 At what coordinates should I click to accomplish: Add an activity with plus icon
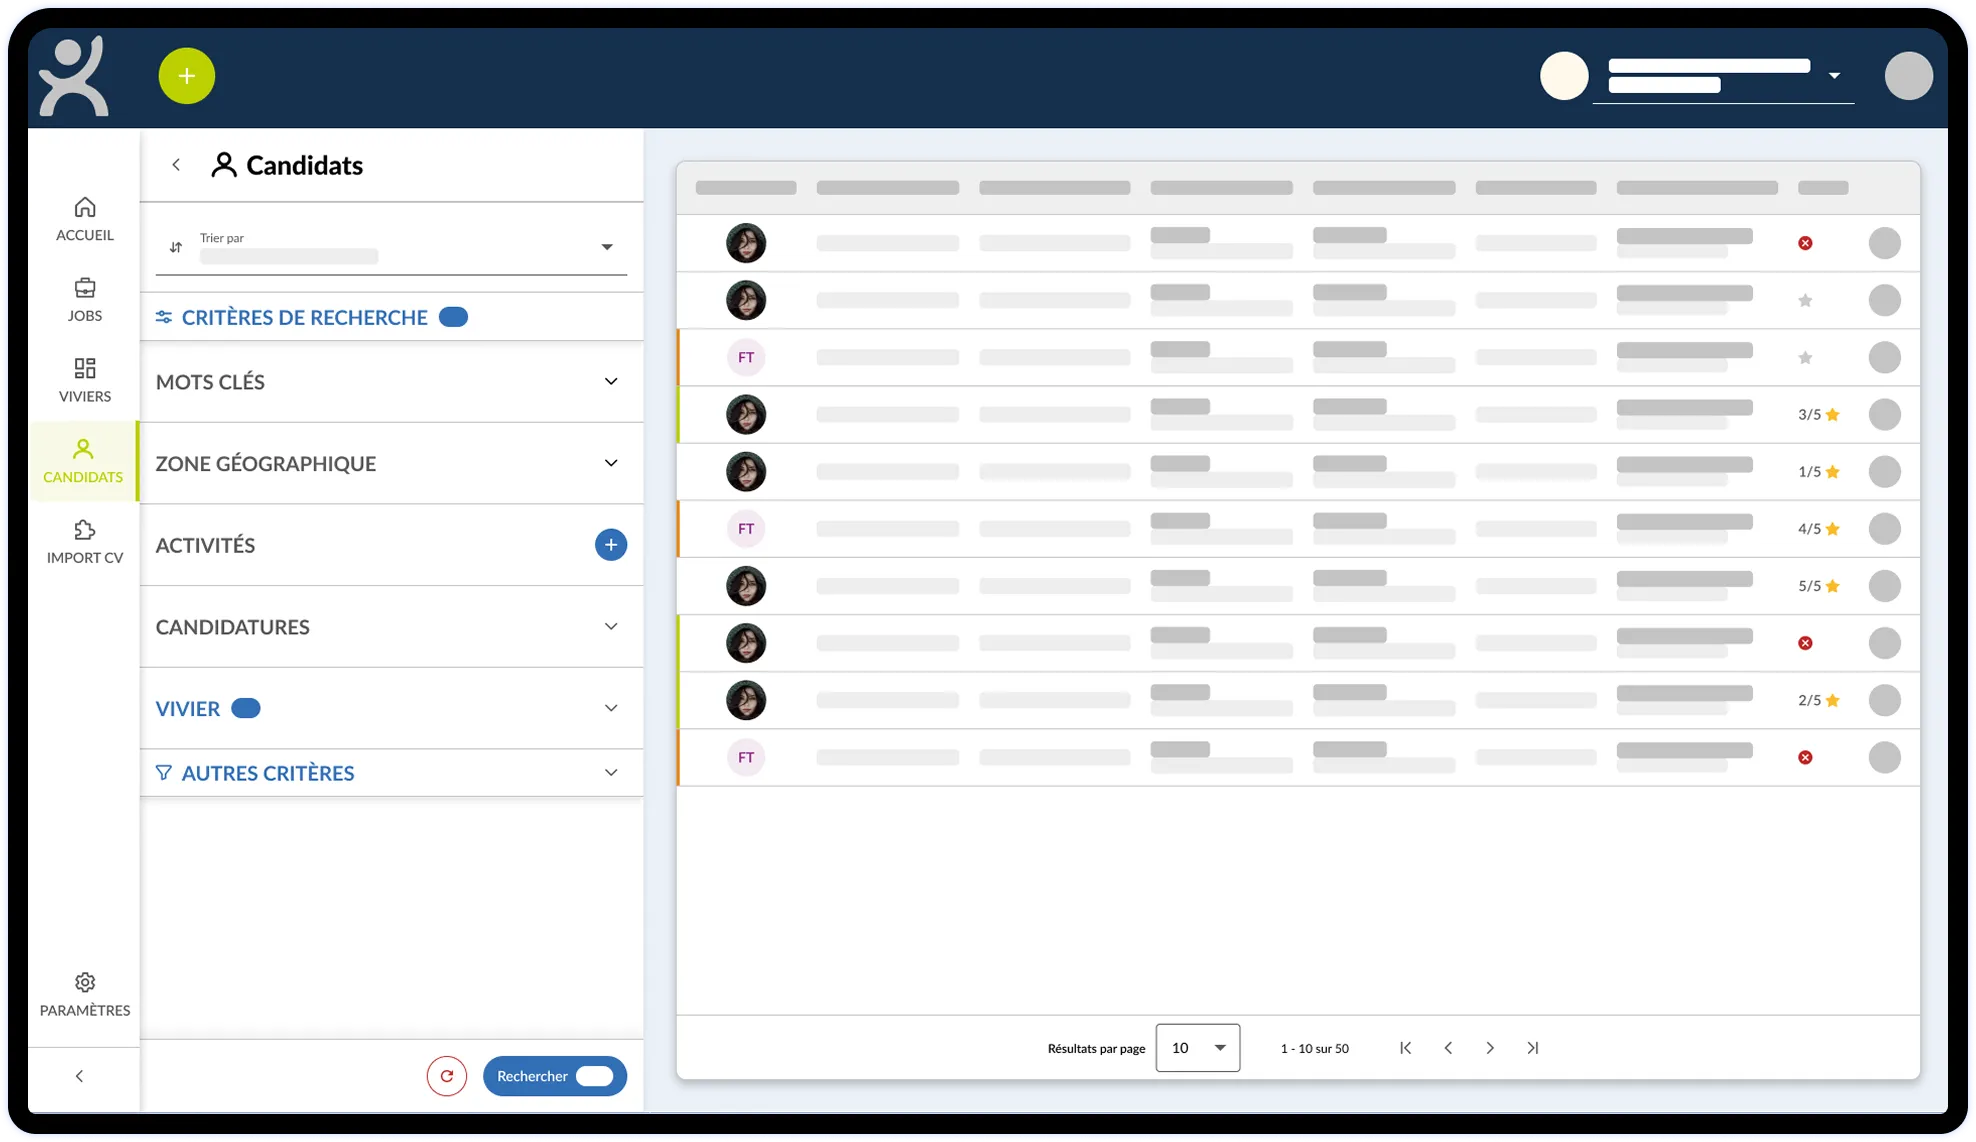pos(610,545)
